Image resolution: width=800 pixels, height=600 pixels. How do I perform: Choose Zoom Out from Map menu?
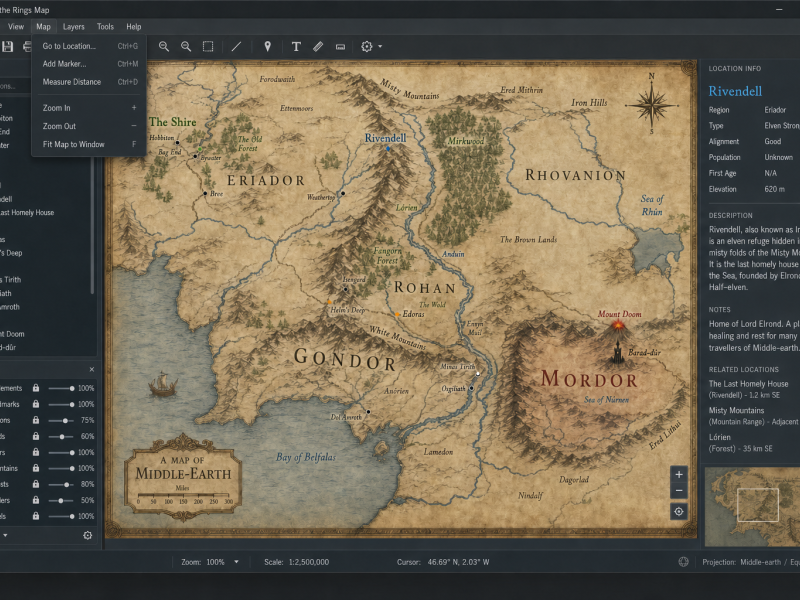89,126
